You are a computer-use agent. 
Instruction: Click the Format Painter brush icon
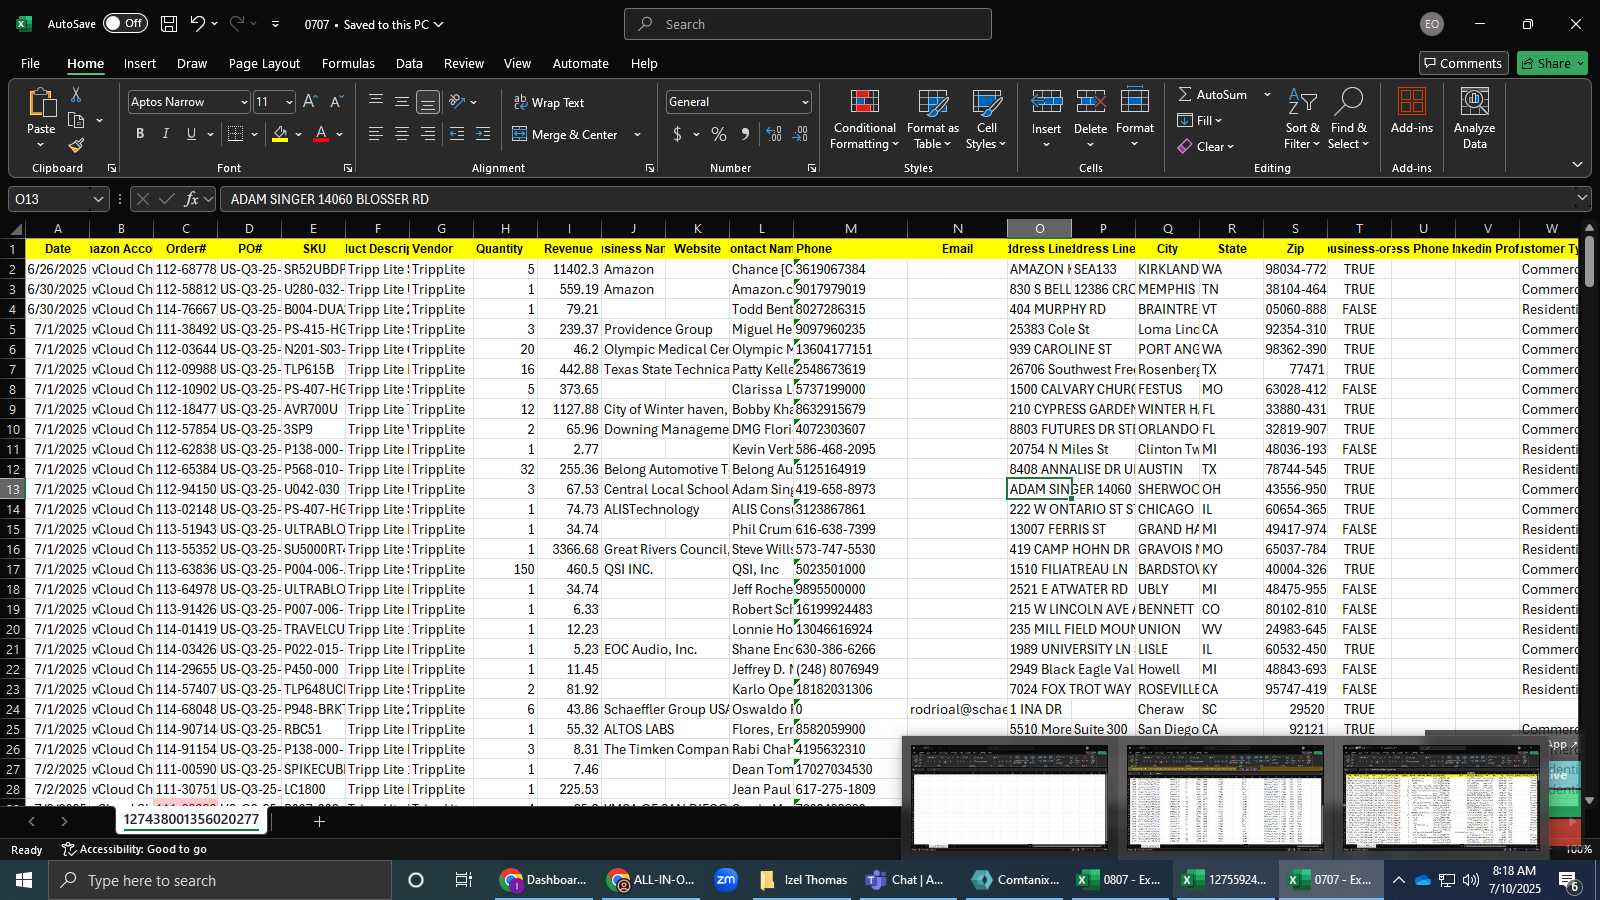click(x=76, y=145)
